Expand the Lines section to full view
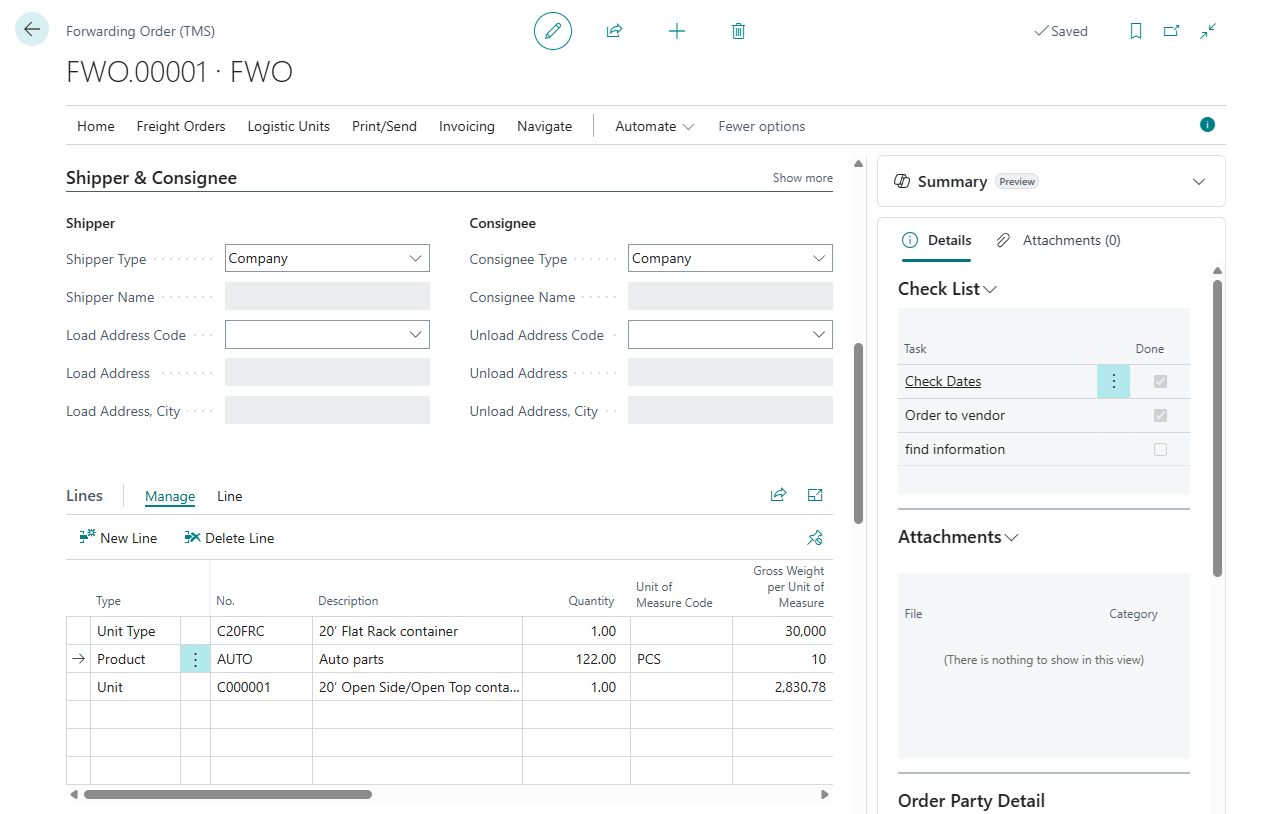The height and width of the screenshot is (814, 1287). [815, 495]
